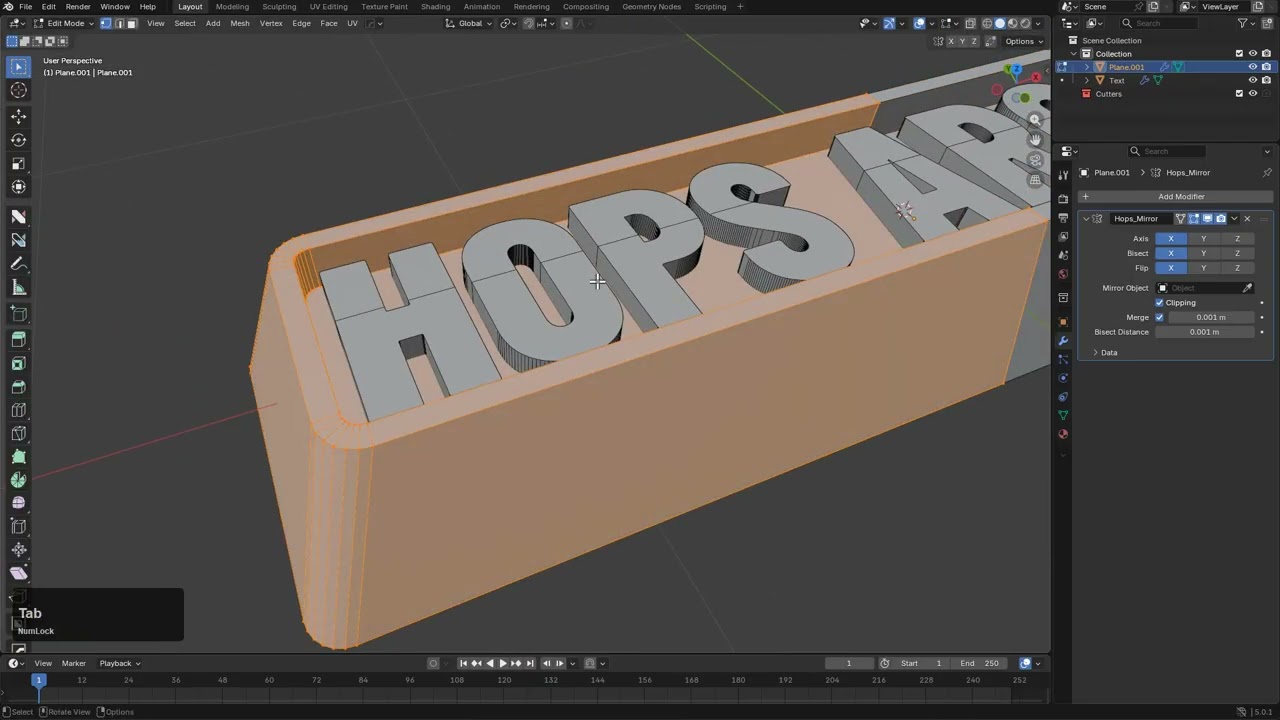Open the Outliner filter dropdown
1280x720 pixels.
click(x=1244, y=23)
